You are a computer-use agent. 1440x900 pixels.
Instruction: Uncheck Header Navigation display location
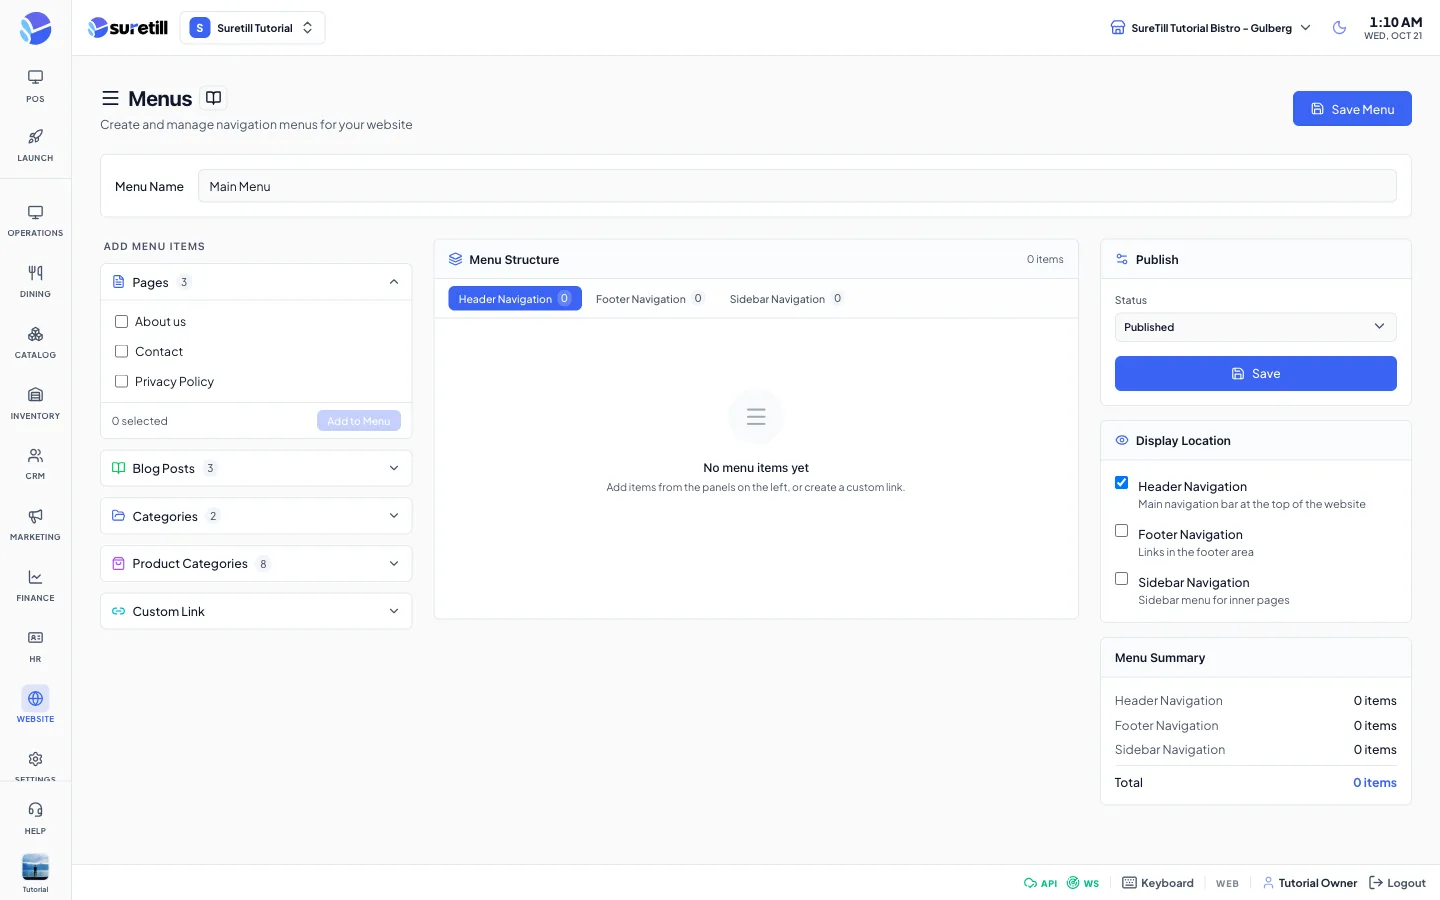1121,483
